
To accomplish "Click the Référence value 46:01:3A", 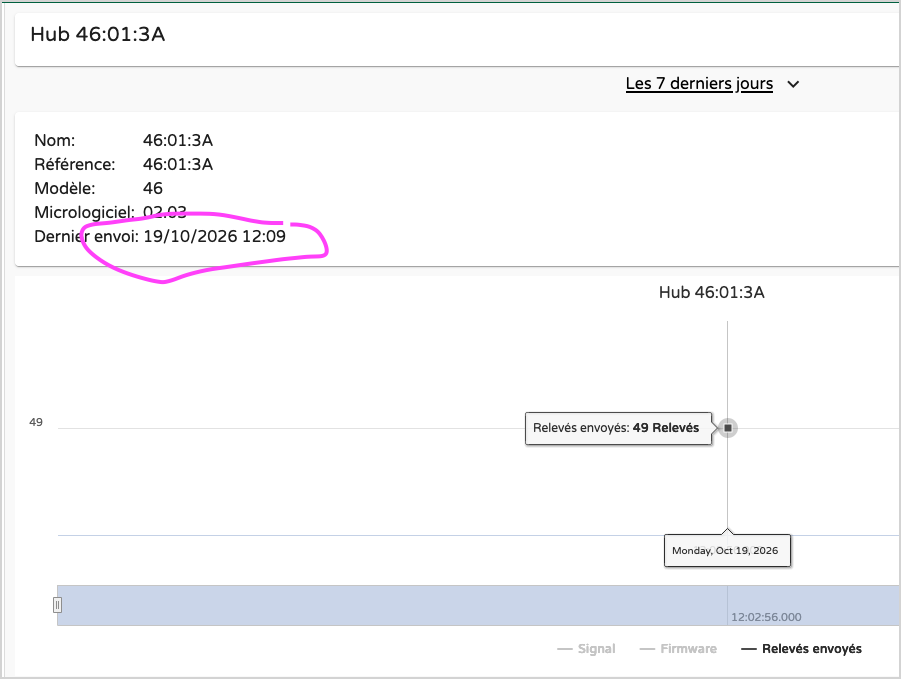I will point(178,164).
